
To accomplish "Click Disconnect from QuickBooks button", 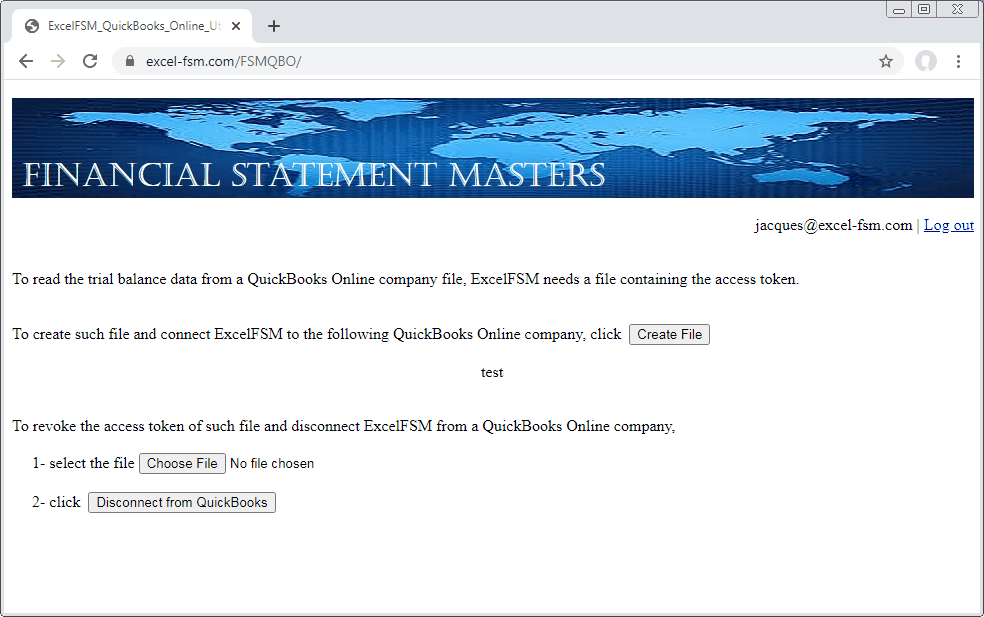I will [x=182, y=502].
